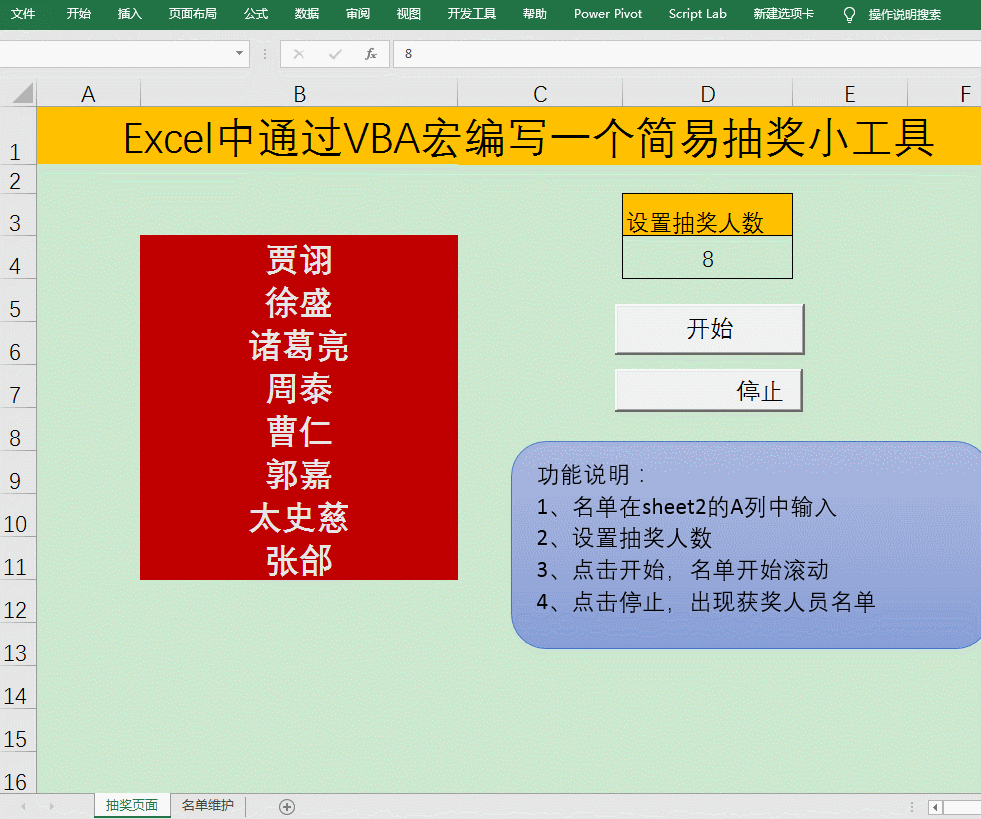Select the 抽奖页面 sheet tab
This screenshot has height=819, width=981.
(132, 805)
